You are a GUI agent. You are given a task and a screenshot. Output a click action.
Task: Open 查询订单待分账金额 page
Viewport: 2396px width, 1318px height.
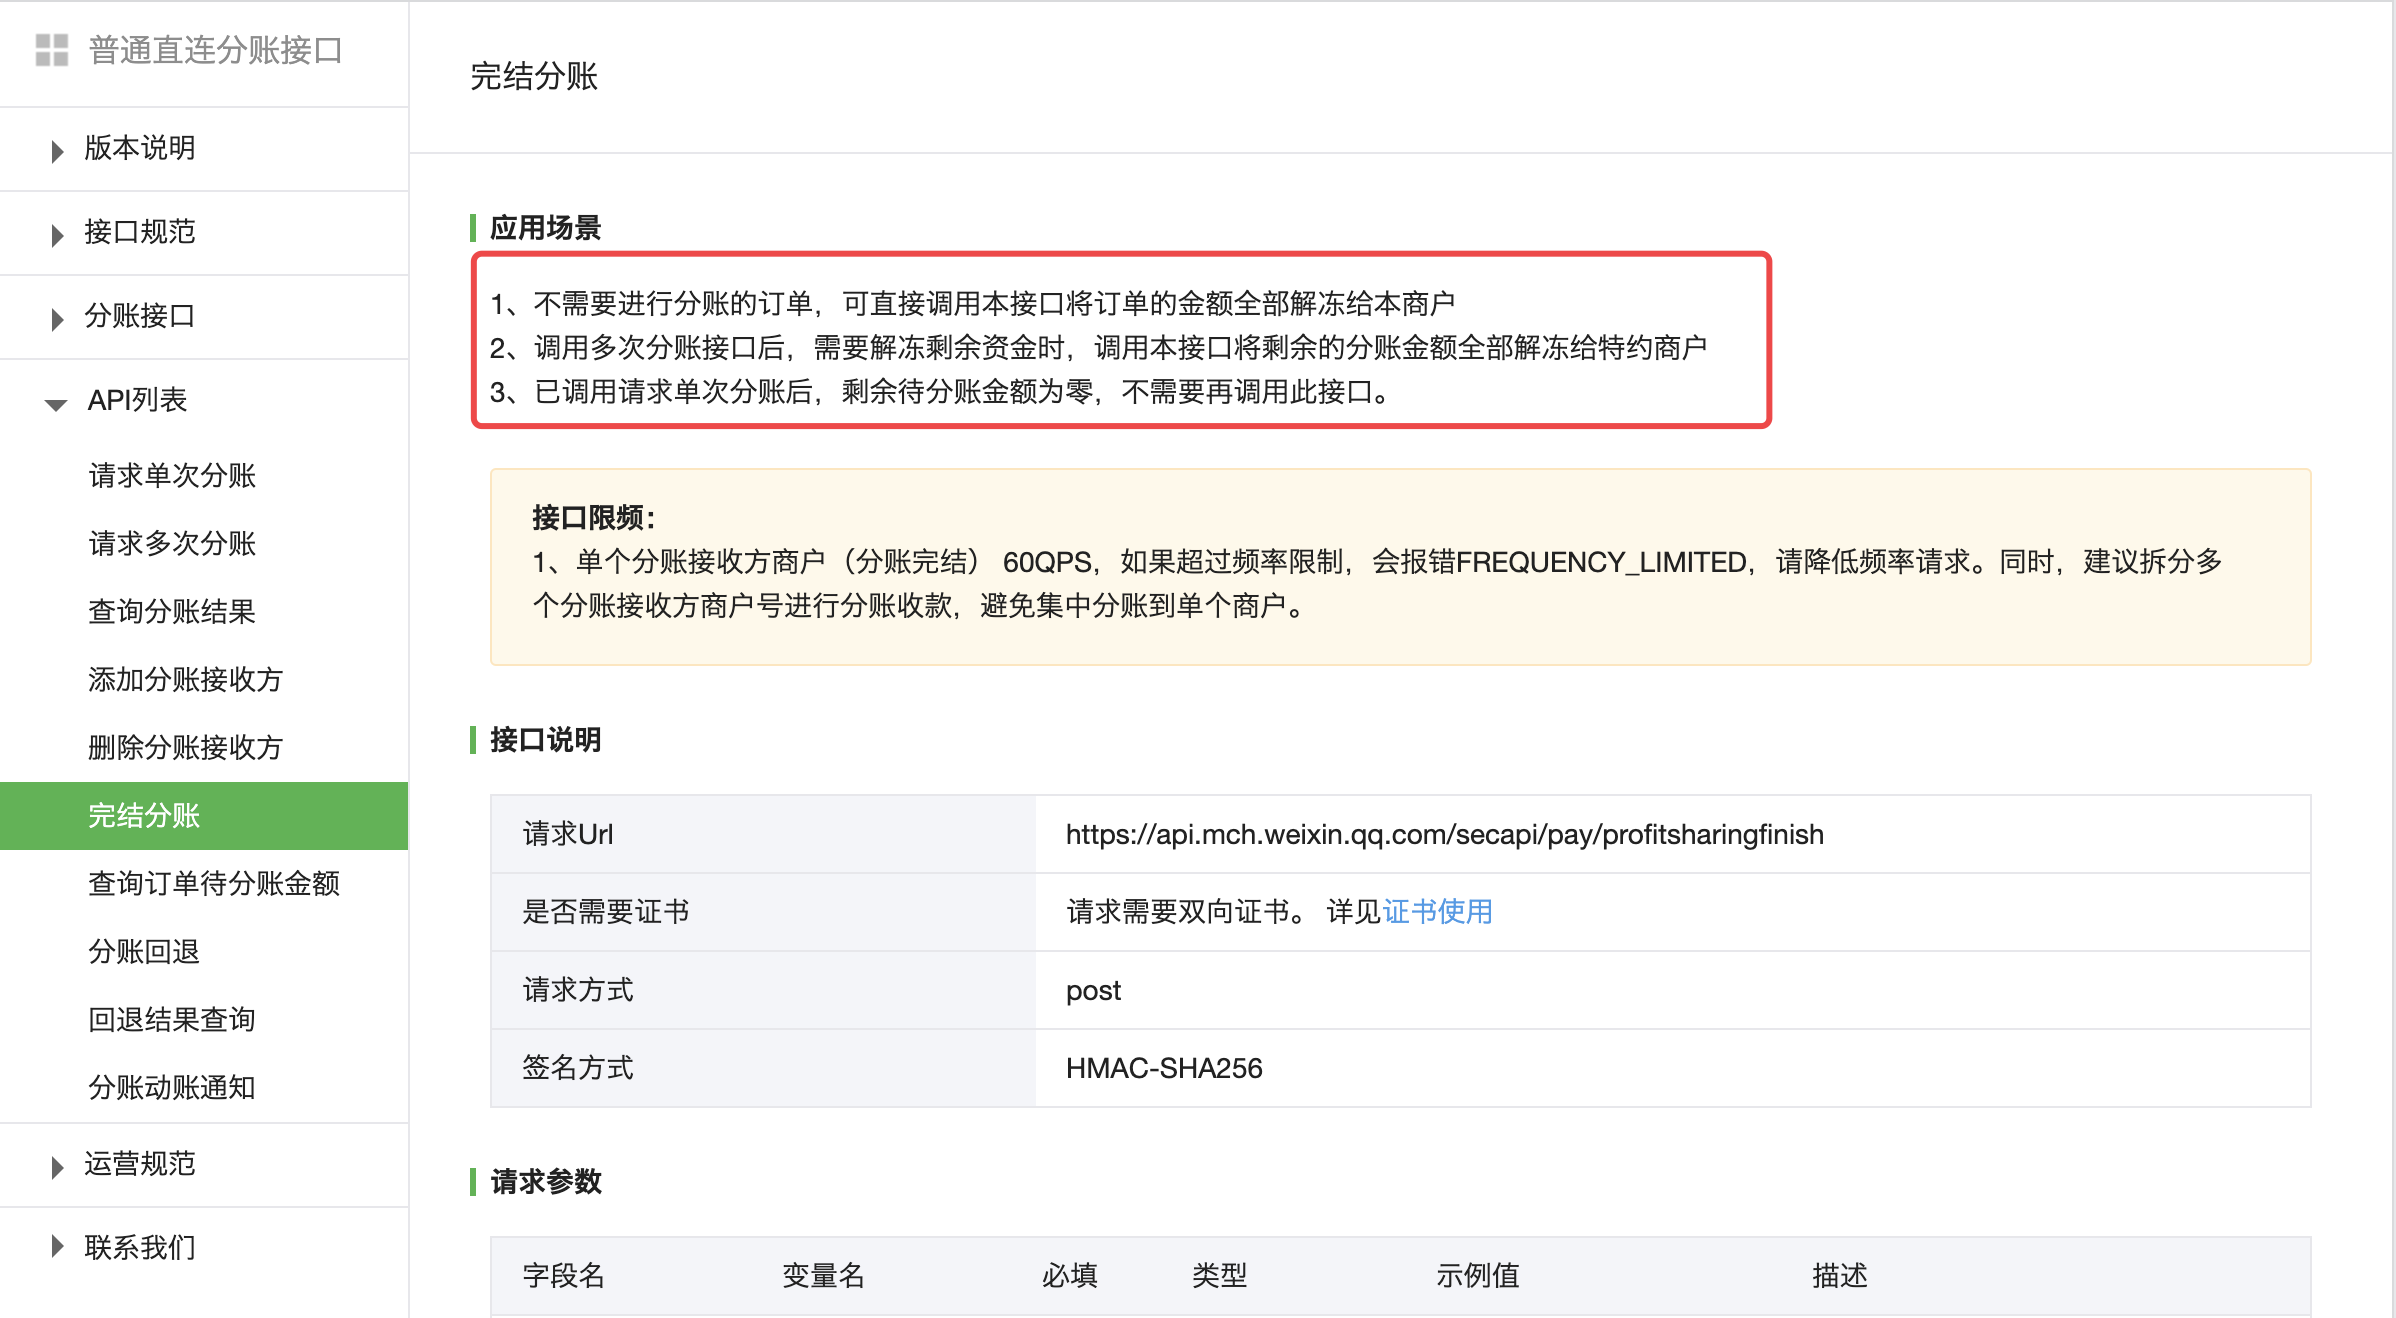pyautogui.click(x=214, y=884)
